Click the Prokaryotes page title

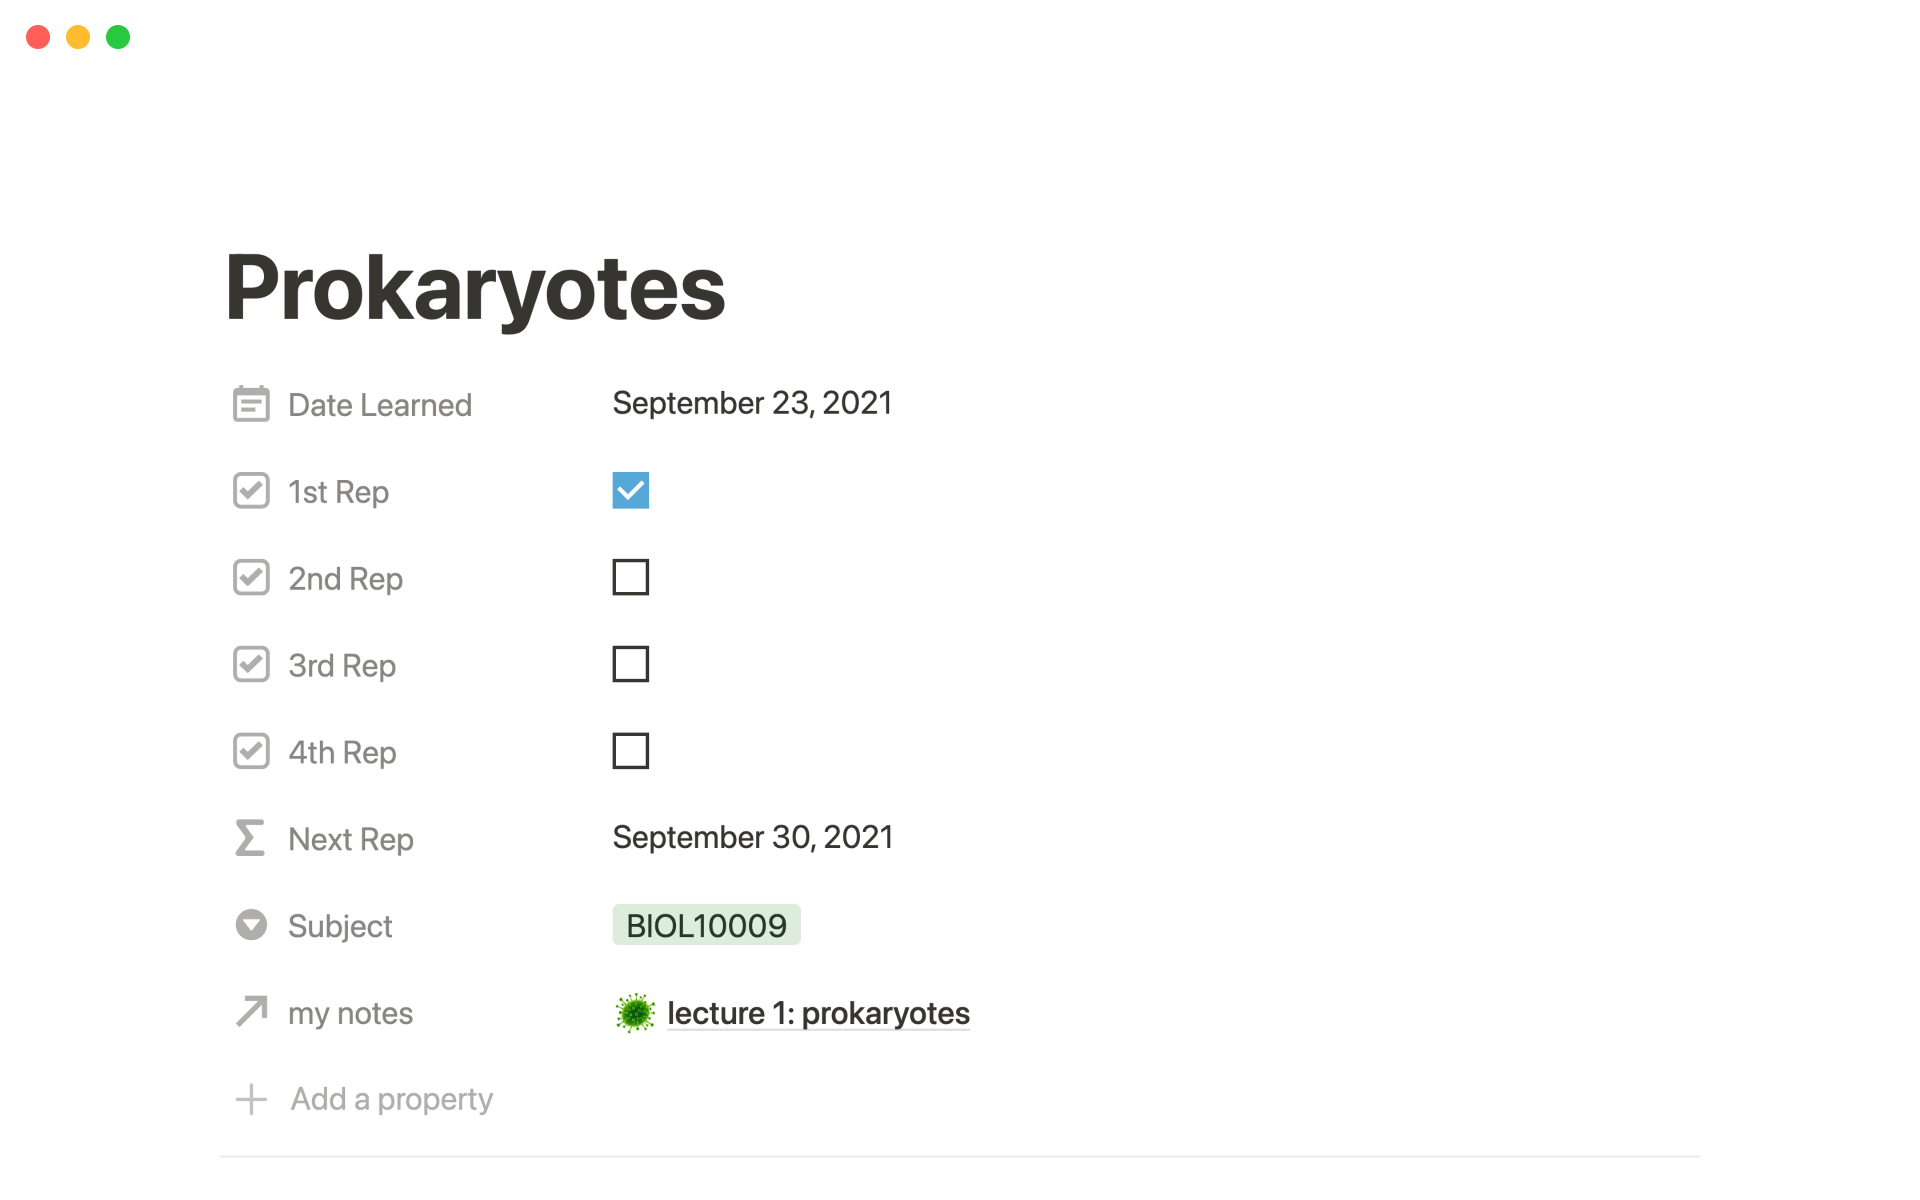pyautogui.click(x=475, y=288)
